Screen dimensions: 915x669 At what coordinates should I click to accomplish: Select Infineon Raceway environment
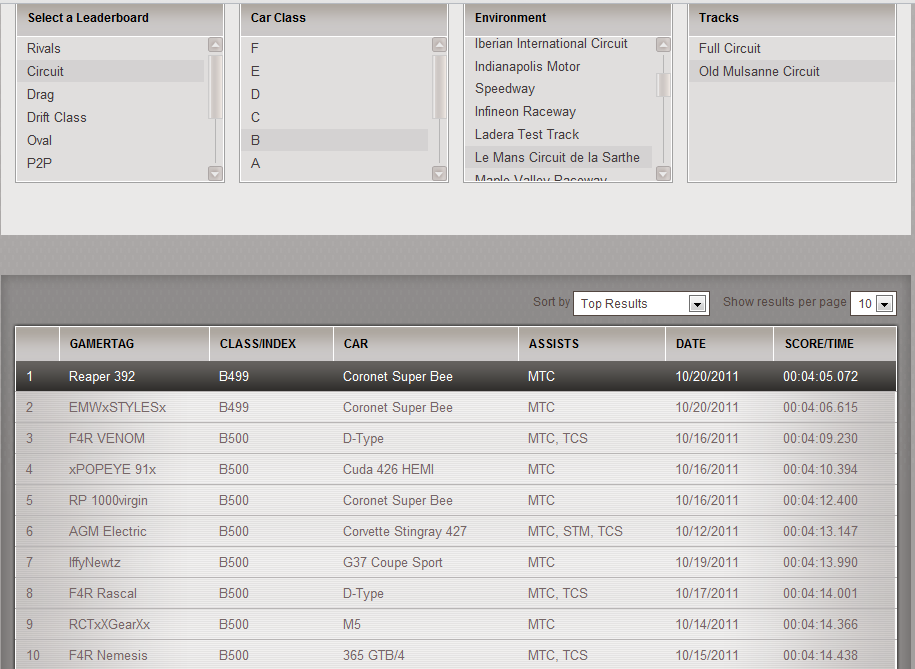[525, 111]
